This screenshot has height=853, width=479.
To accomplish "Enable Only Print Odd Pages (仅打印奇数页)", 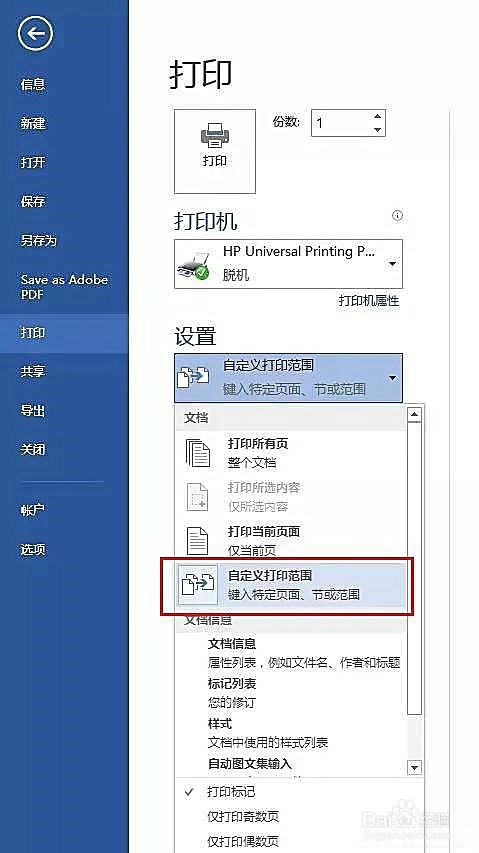I will pos(243,816).
